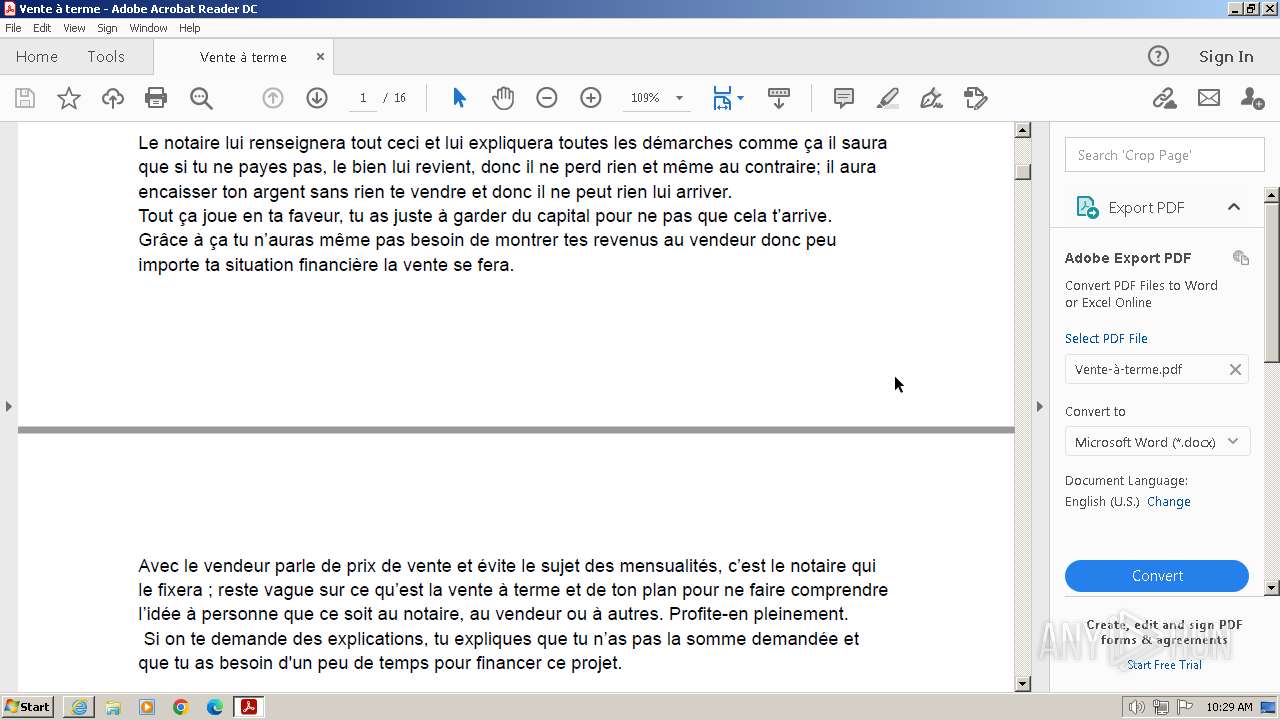Click the scrolling mode keyboard icon

point(779,98)
